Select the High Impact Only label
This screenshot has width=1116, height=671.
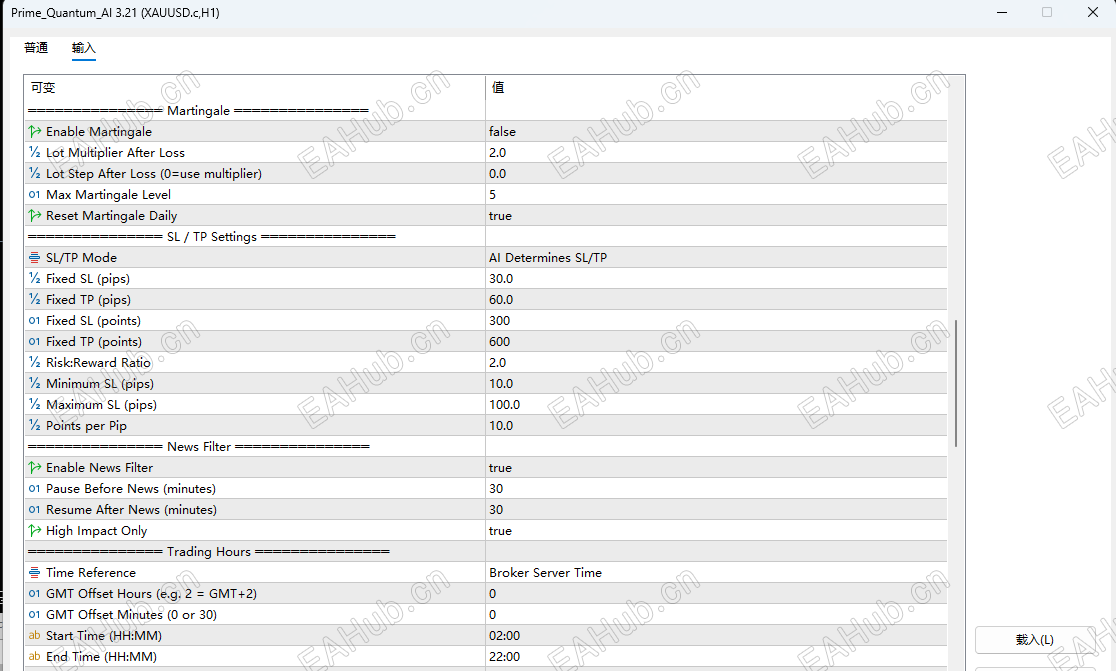coord(97,531)
